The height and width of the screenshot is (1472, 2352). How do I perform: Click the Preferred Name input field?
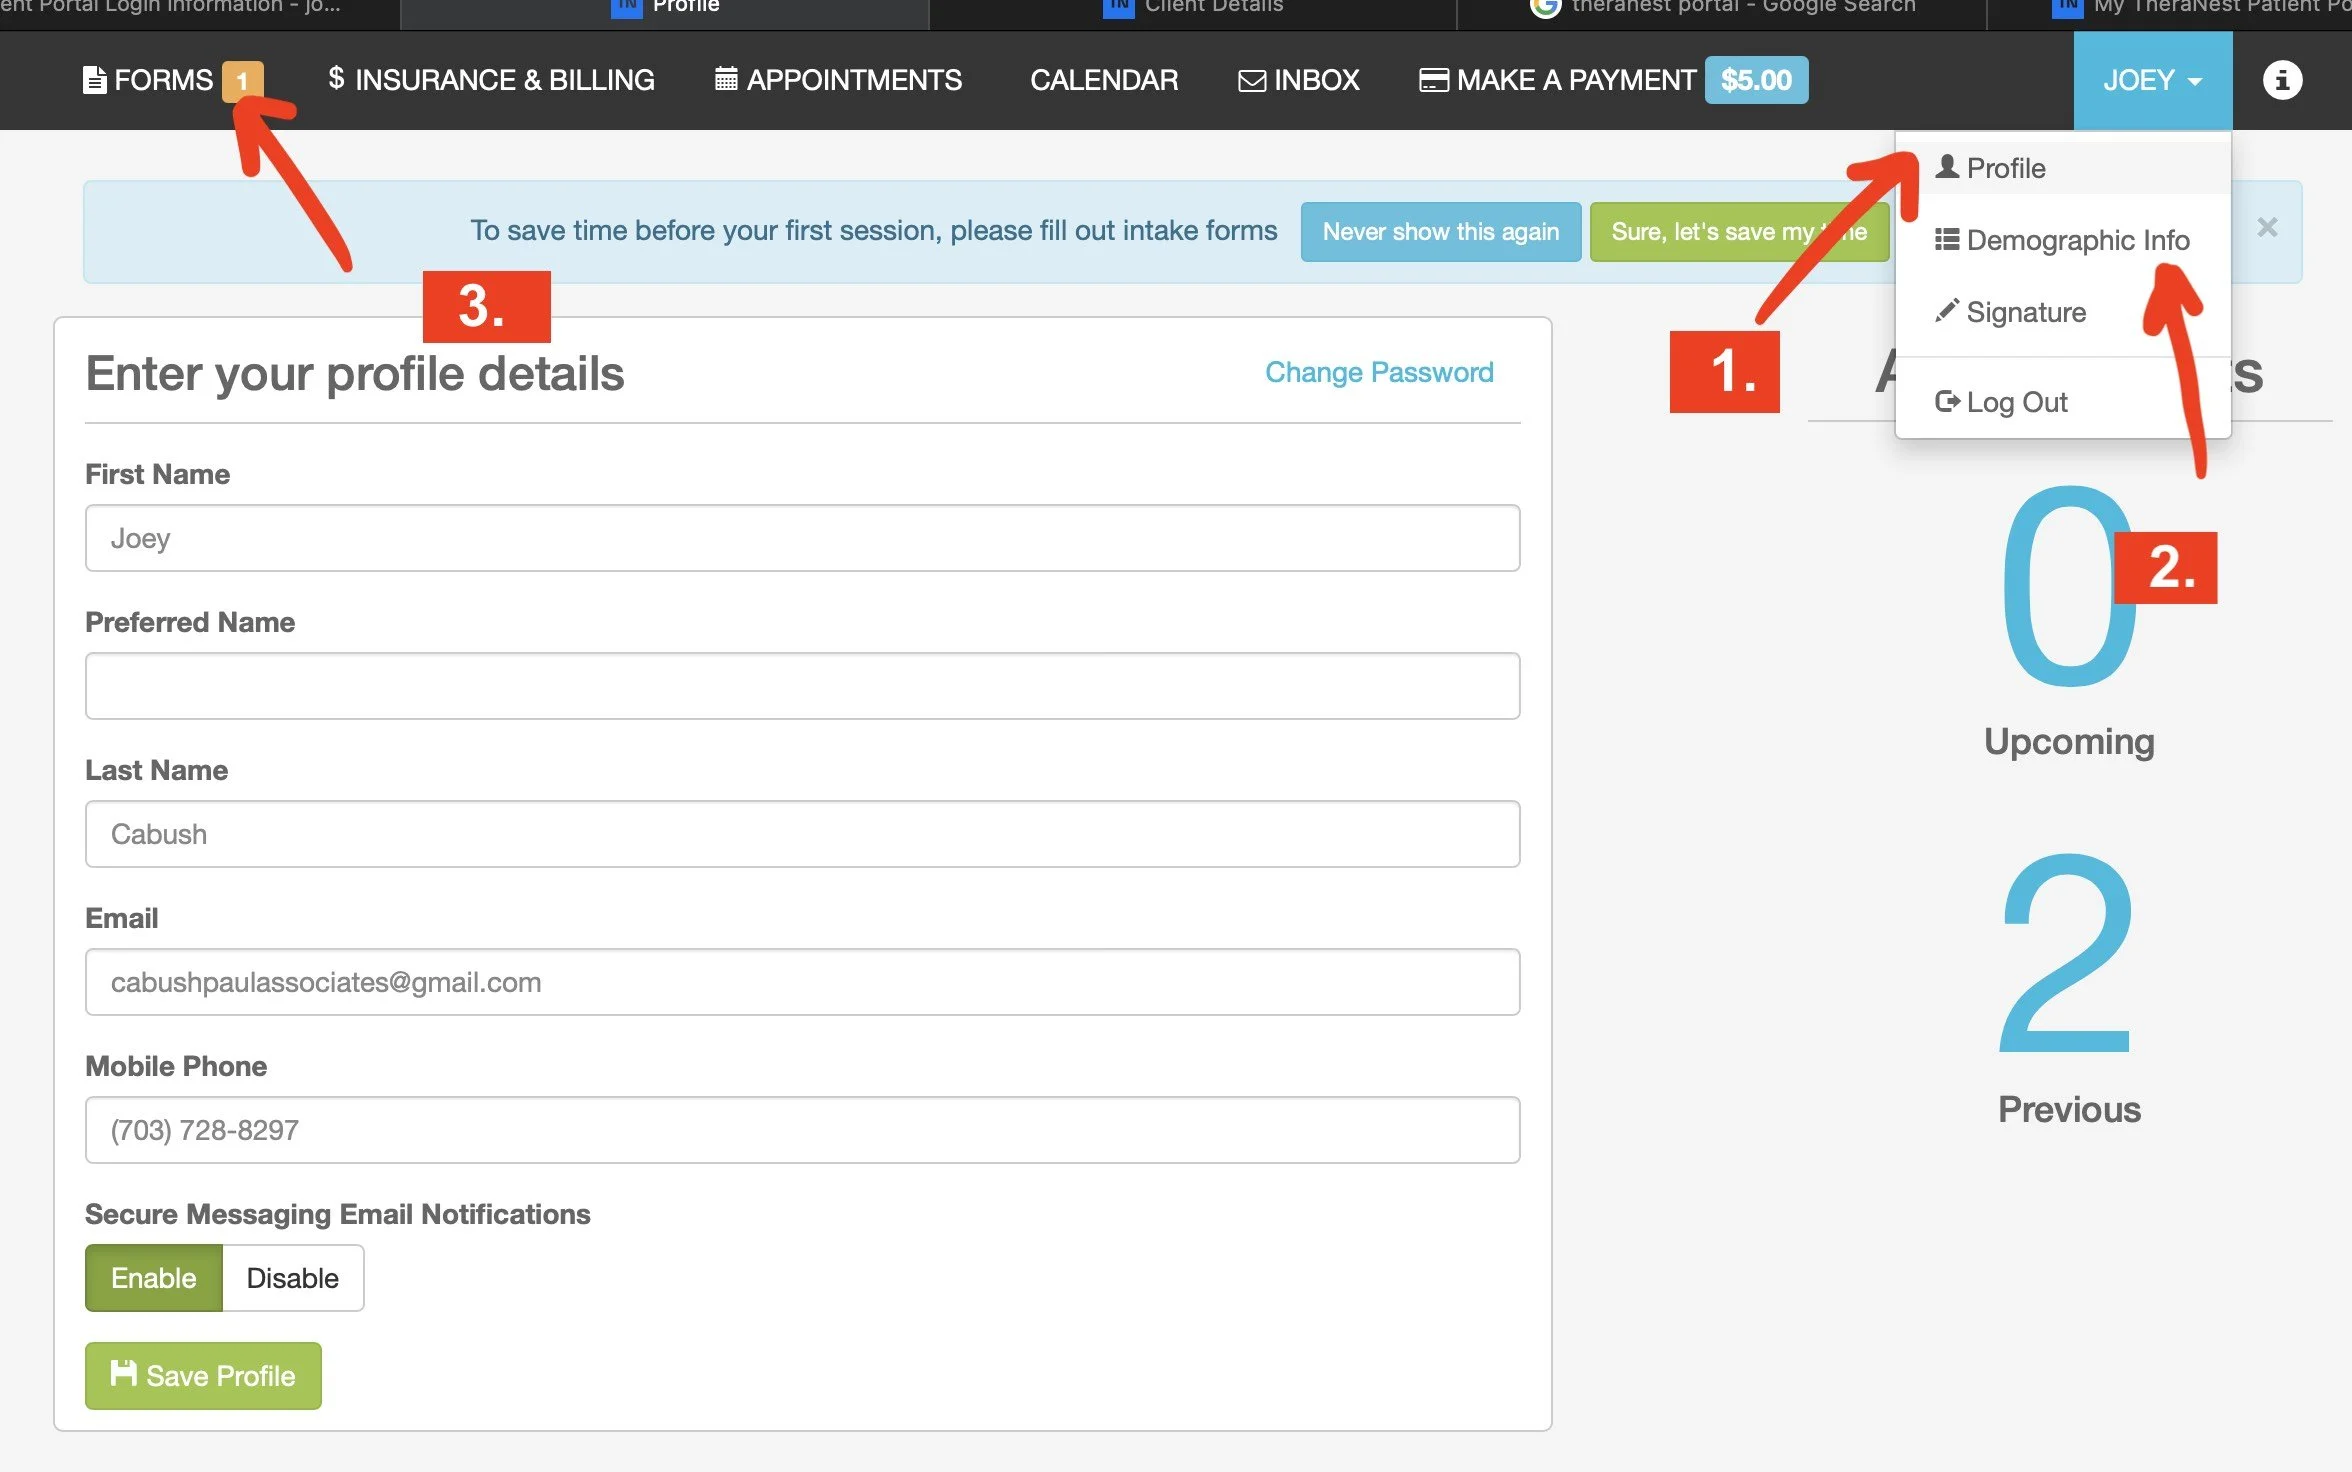tap(802, 686)
